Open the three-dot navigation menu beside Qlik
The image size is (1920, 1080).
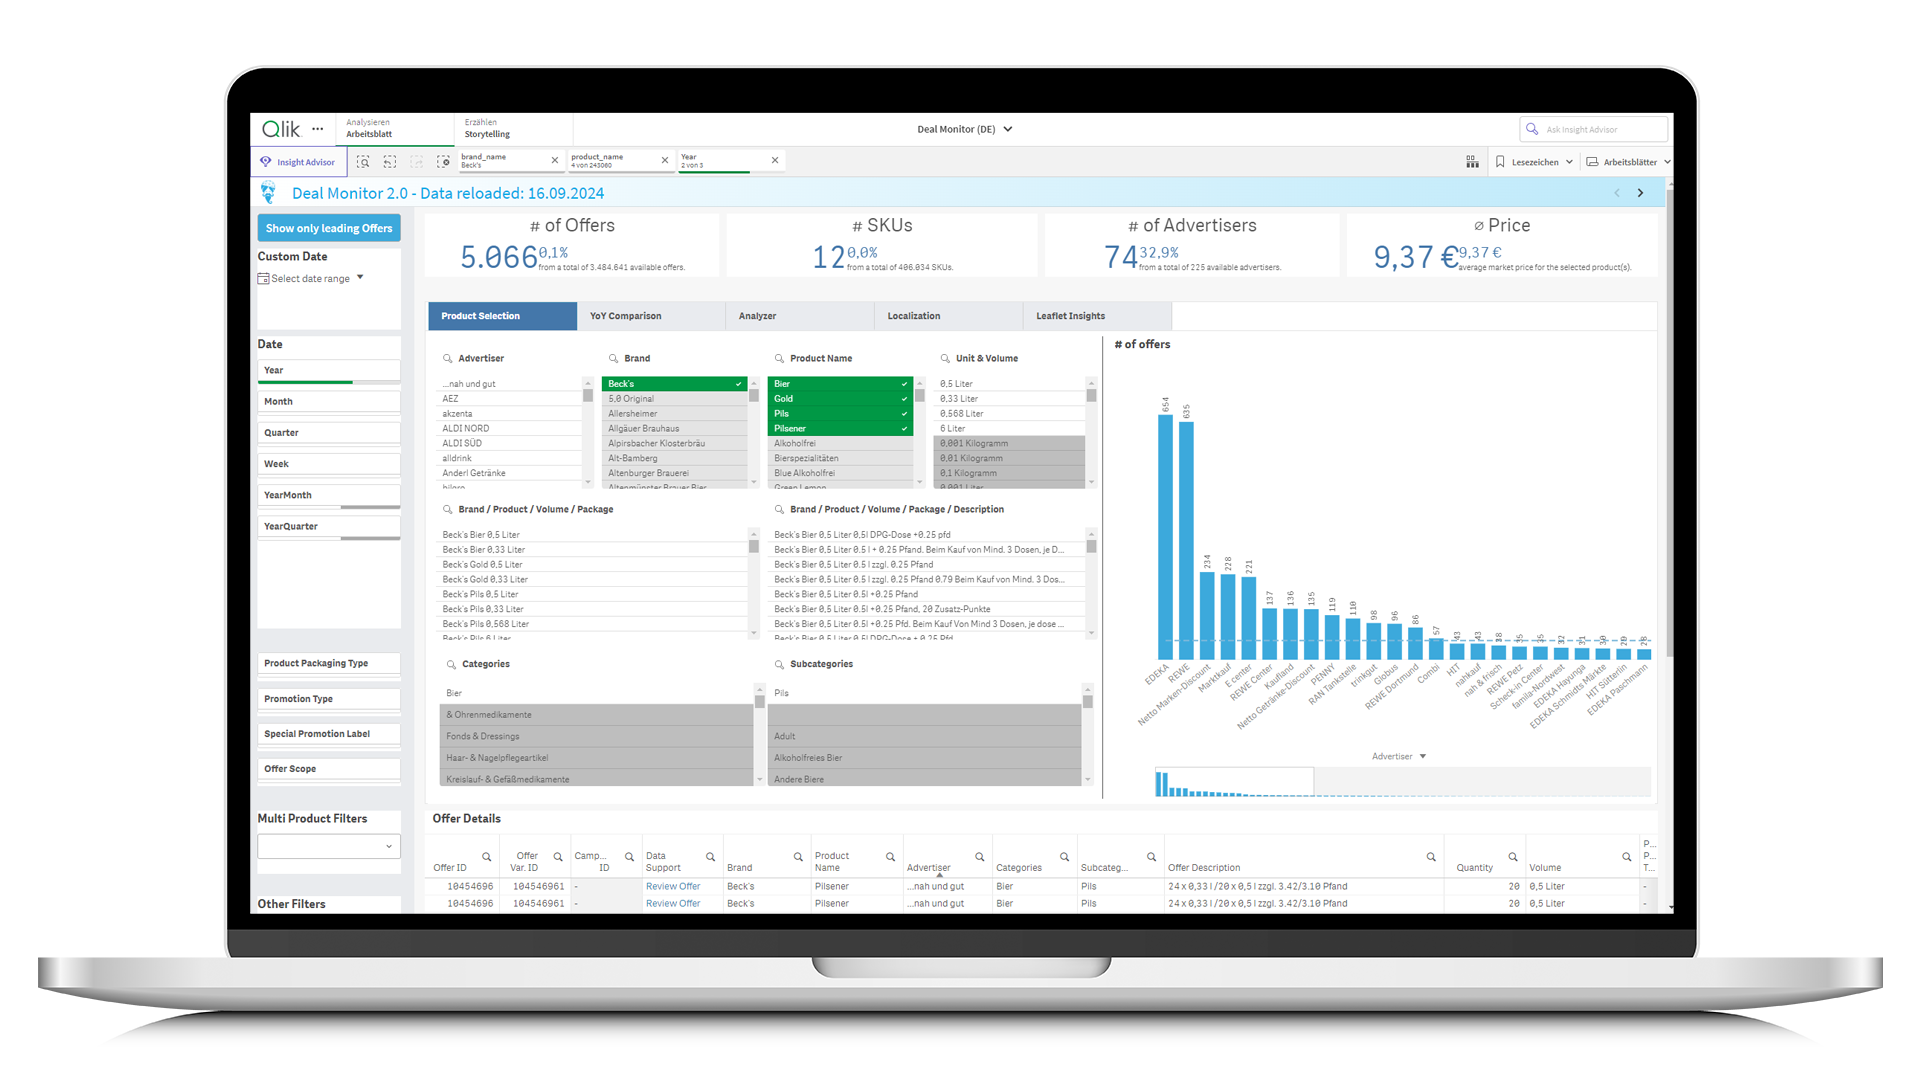318,129
